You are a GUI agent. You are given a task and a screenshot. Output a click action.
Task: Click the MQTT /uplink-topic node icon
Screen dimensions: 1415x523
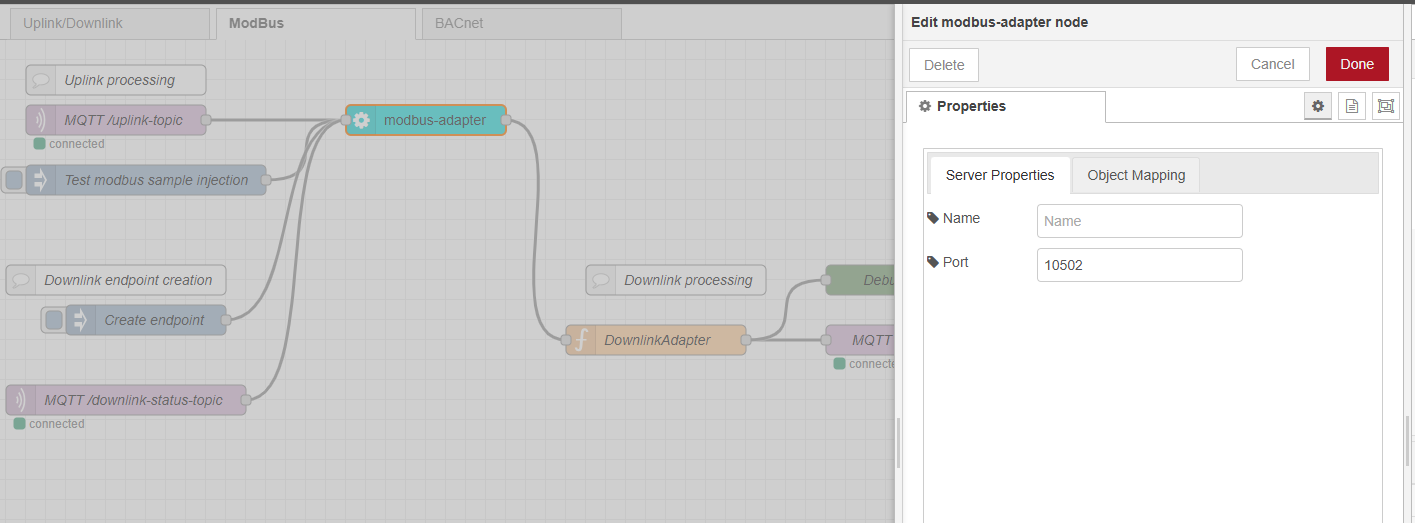(41, 120)
